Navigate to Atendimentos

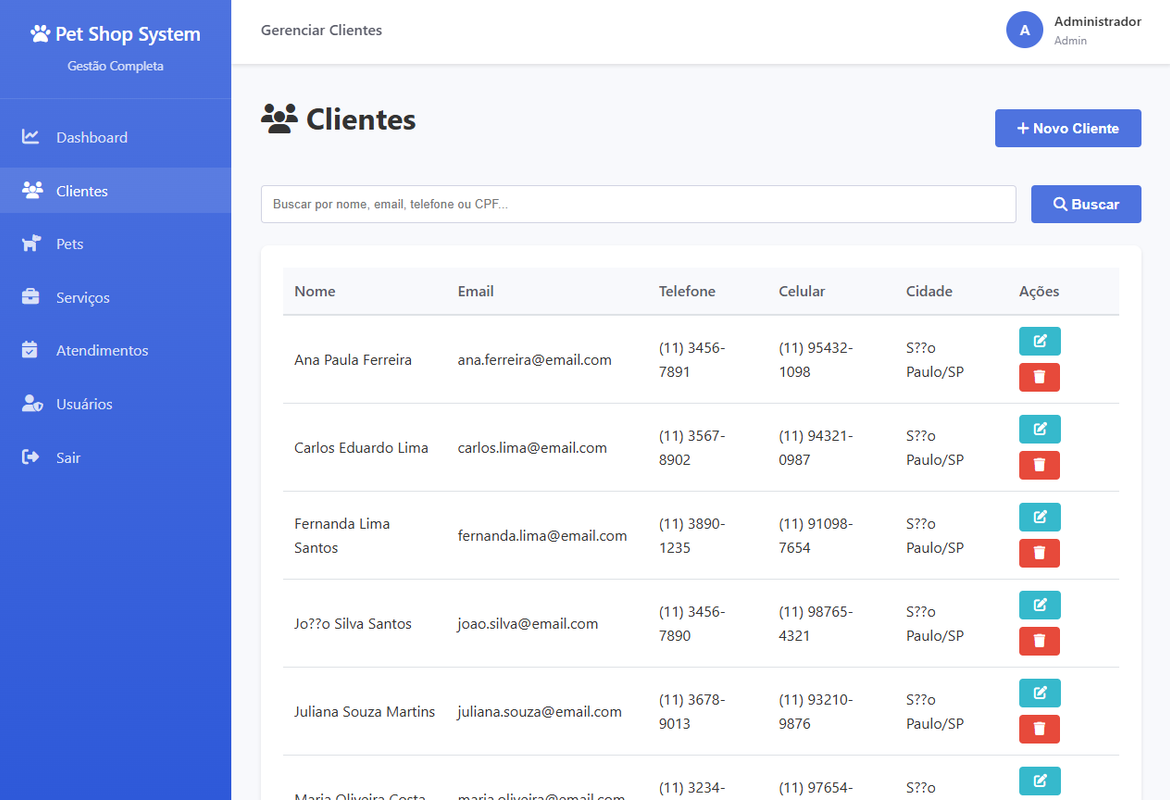click(116, 351)
